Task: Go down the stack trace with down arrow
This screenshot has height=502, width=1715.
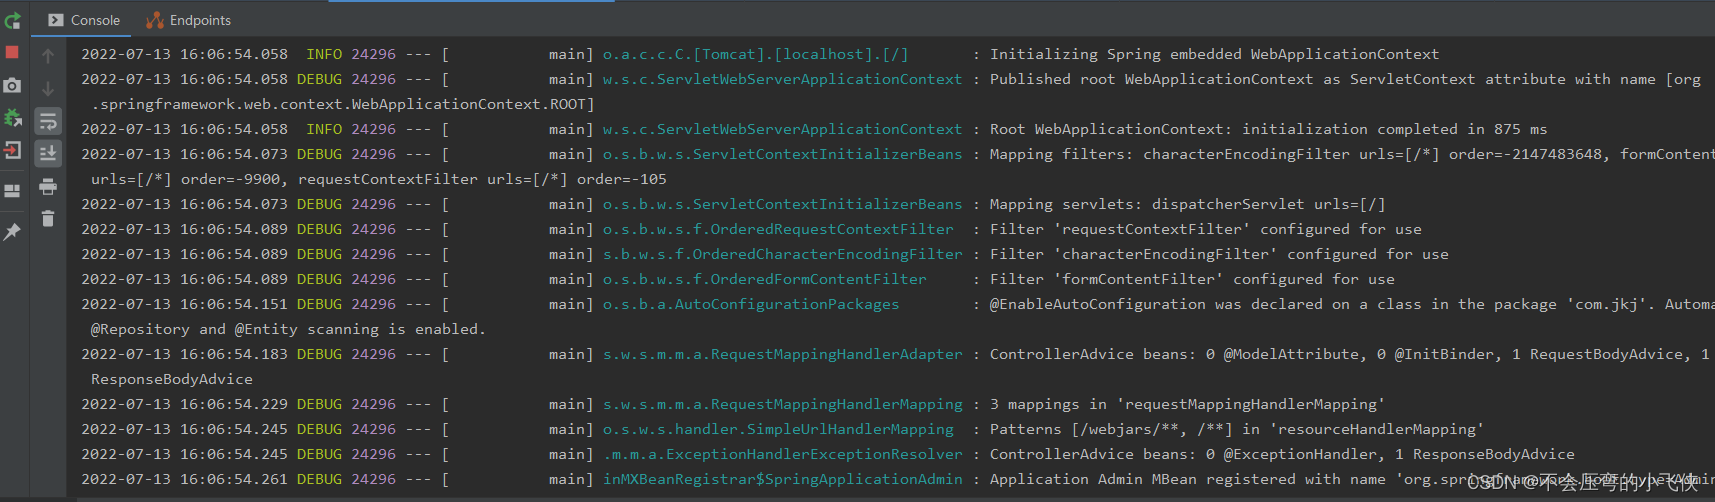Action: 48,89
